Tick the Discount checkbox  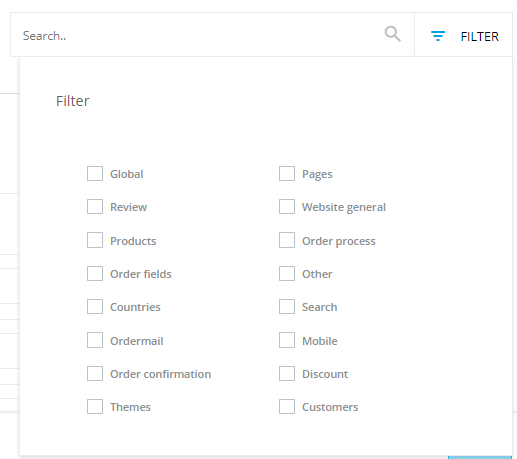click(x=287, y=374)
